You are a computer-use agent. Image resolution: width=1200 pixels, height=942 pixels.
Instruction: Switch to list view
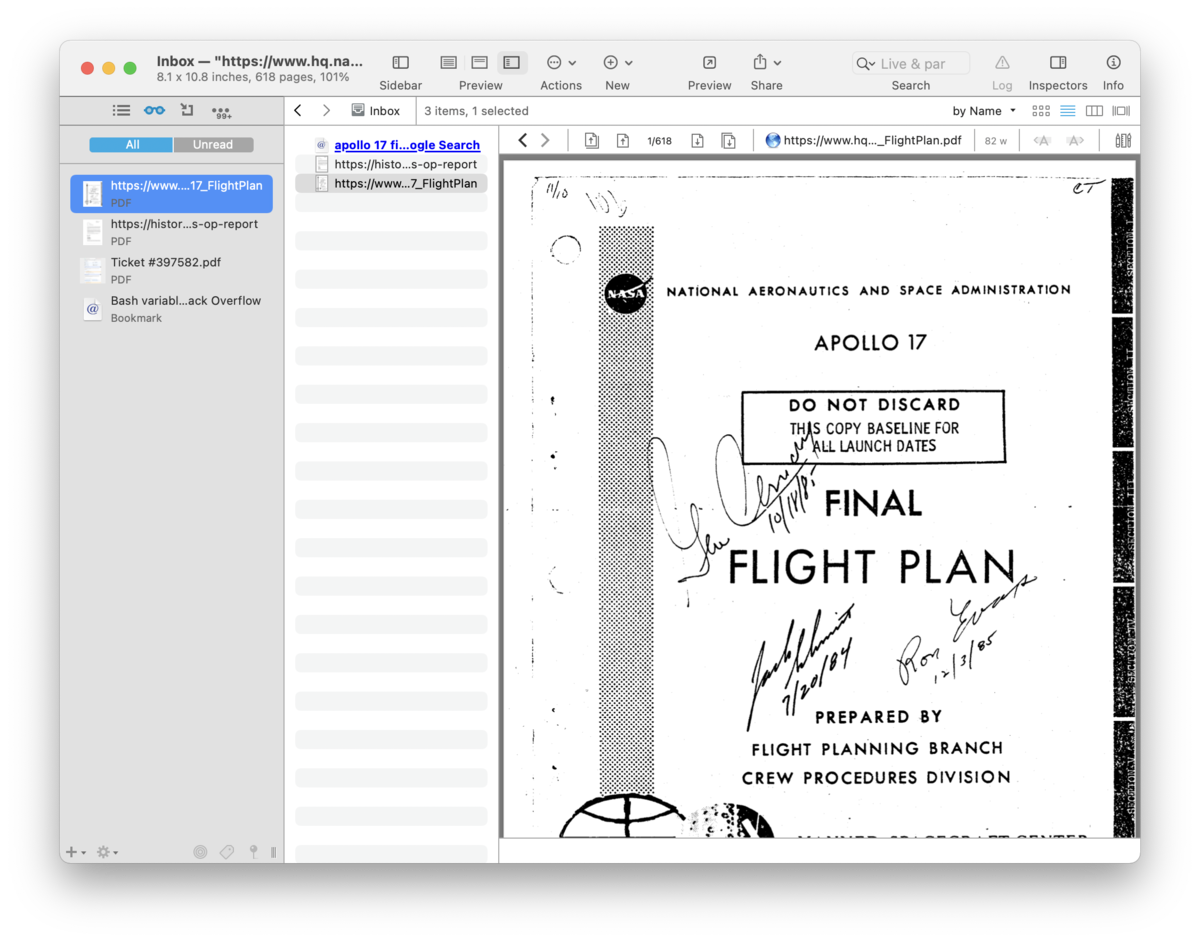1067,111
